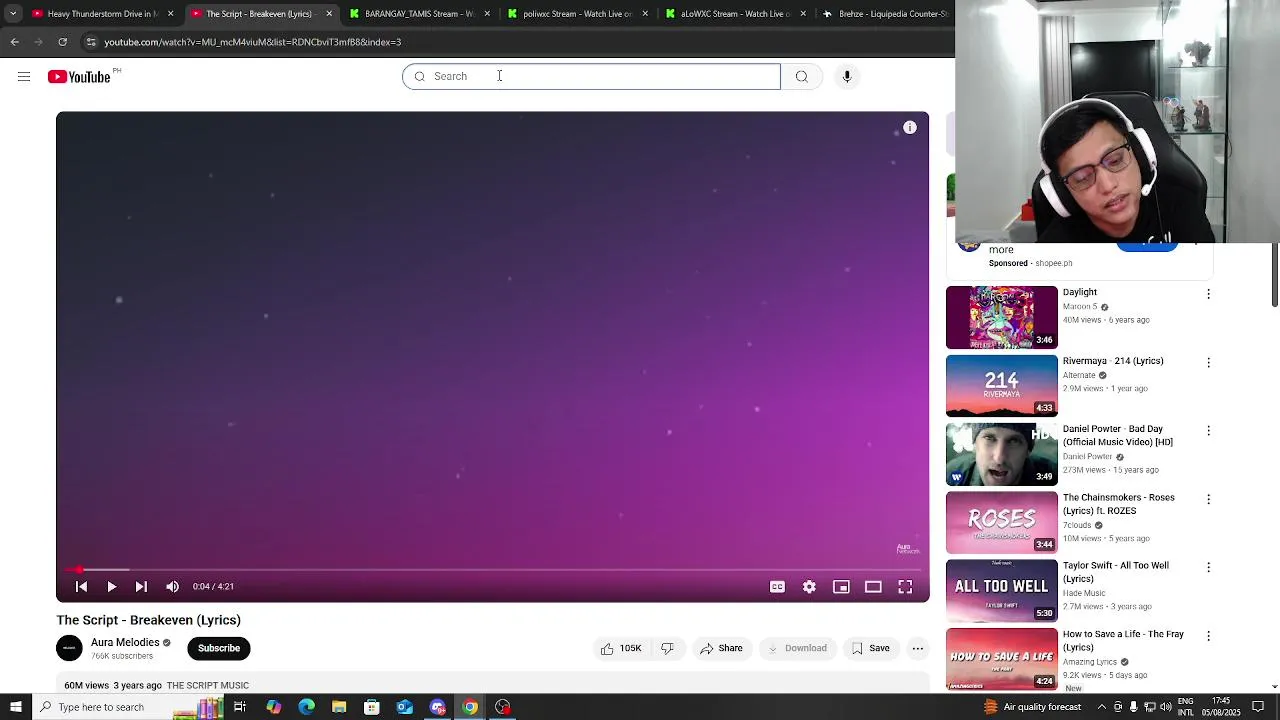1280x720 pixels.
Task: Subscribe to Aura Melodies
Action: (219, 649)
